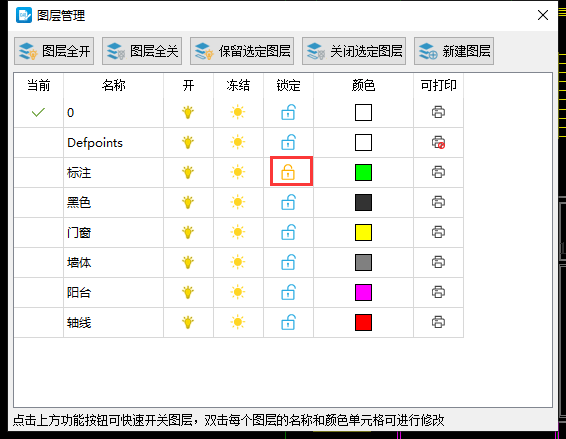Lock the 阳台 layer padlock icon
Screen dimensions: 566x439
[288, 292]
